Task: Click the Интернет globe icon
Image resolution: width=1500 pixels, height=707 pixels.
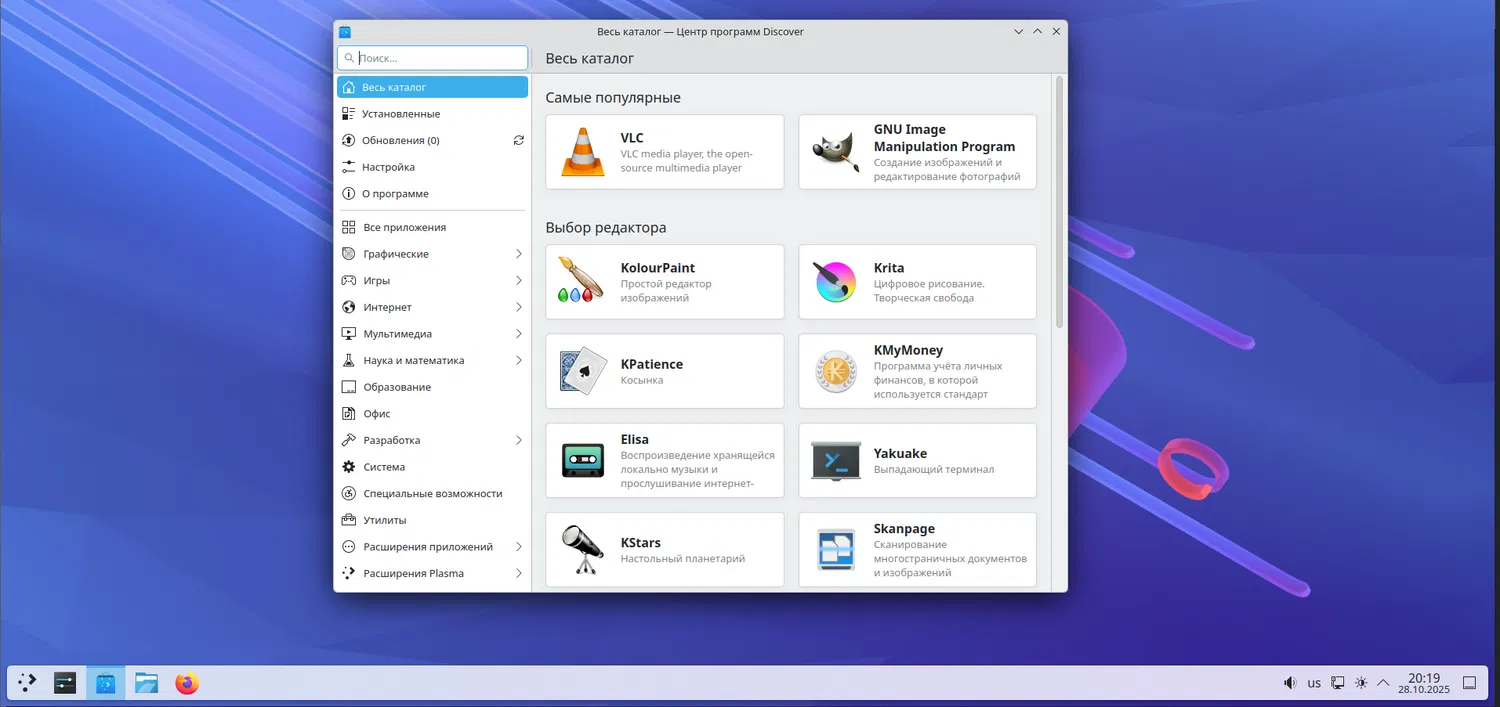Action: click(348, 307)
